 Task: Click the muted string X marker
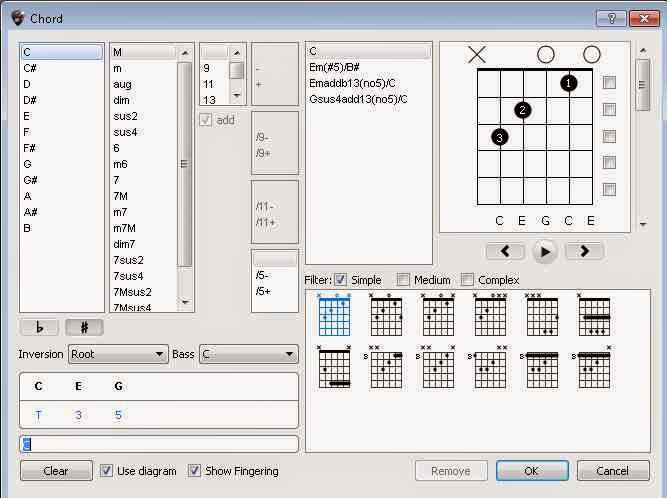[477, 55]
